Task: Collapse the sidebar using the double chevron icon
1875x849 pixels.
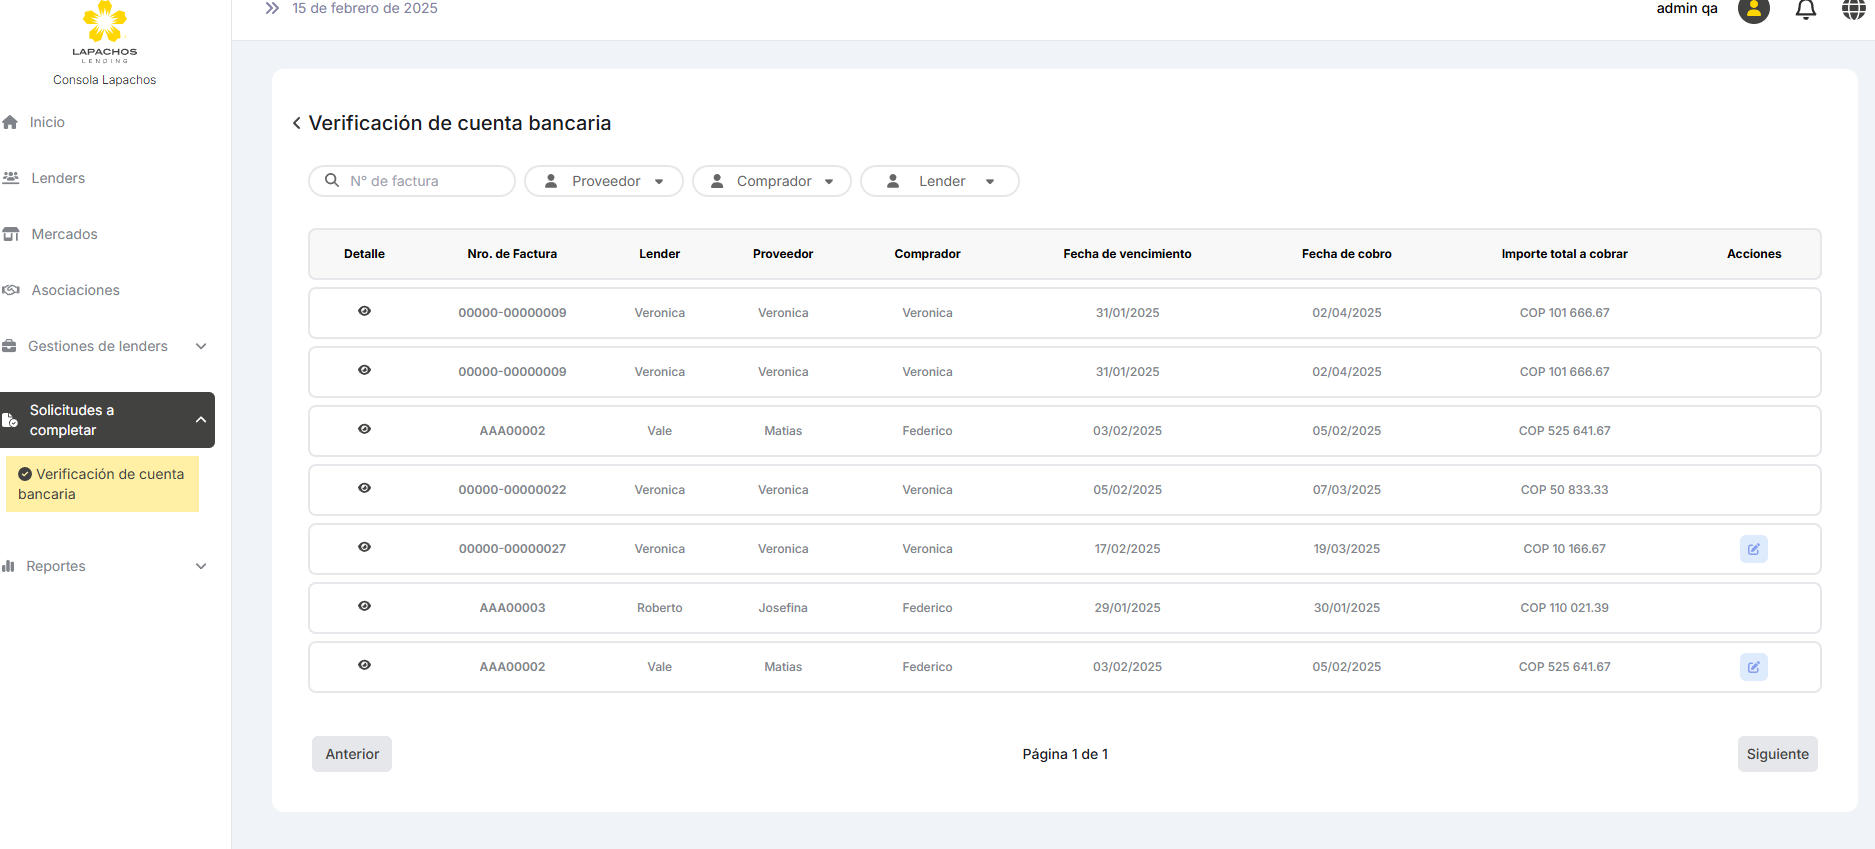Action: (x=272, y=9)
